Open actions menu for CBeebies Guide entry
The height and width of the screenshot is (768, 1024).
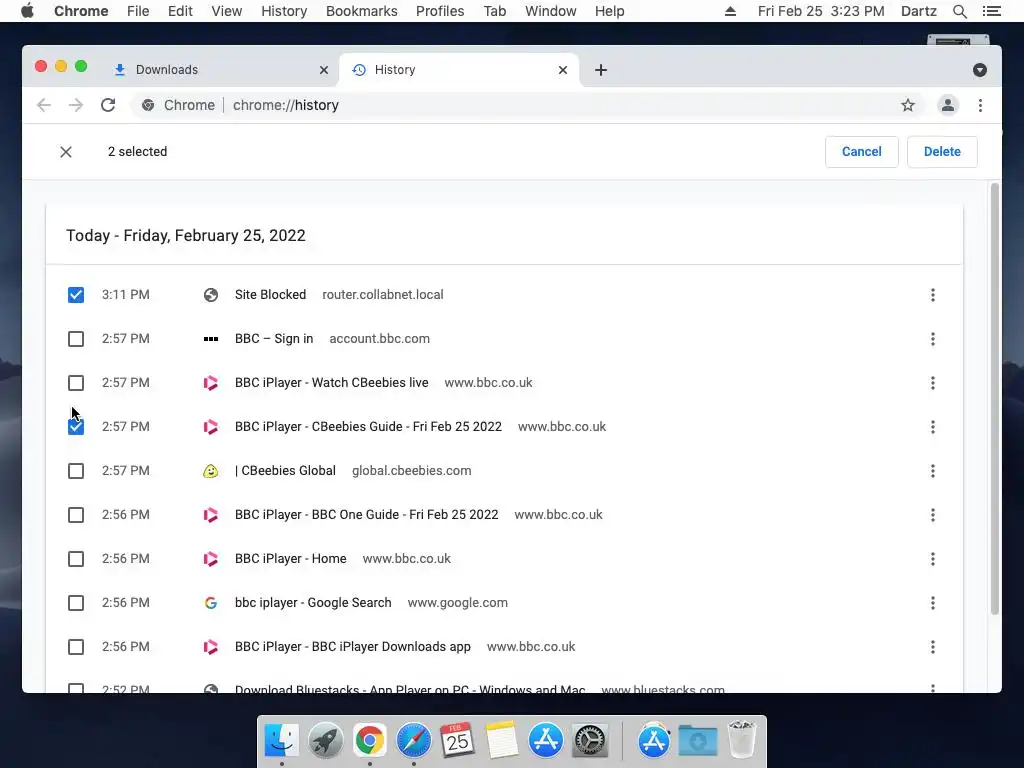(x=933, y=427)
